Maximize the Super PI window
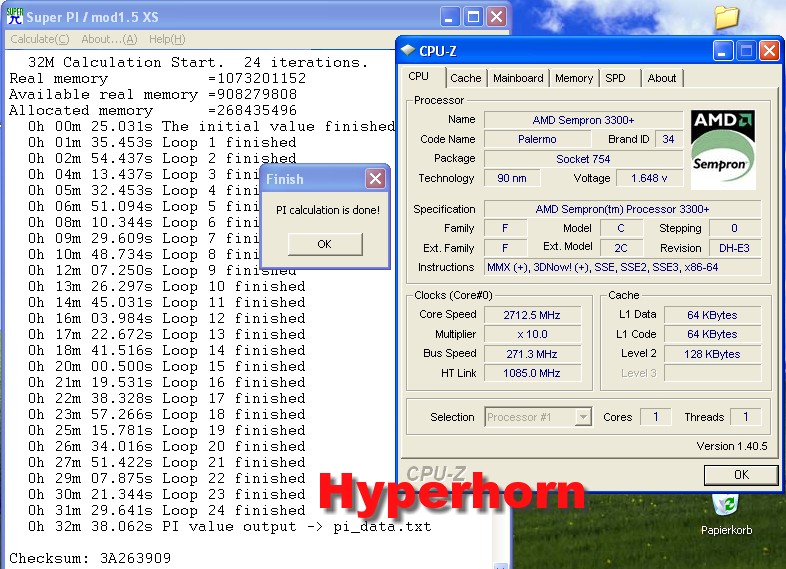The image size is (786, 569). (473, 17)
